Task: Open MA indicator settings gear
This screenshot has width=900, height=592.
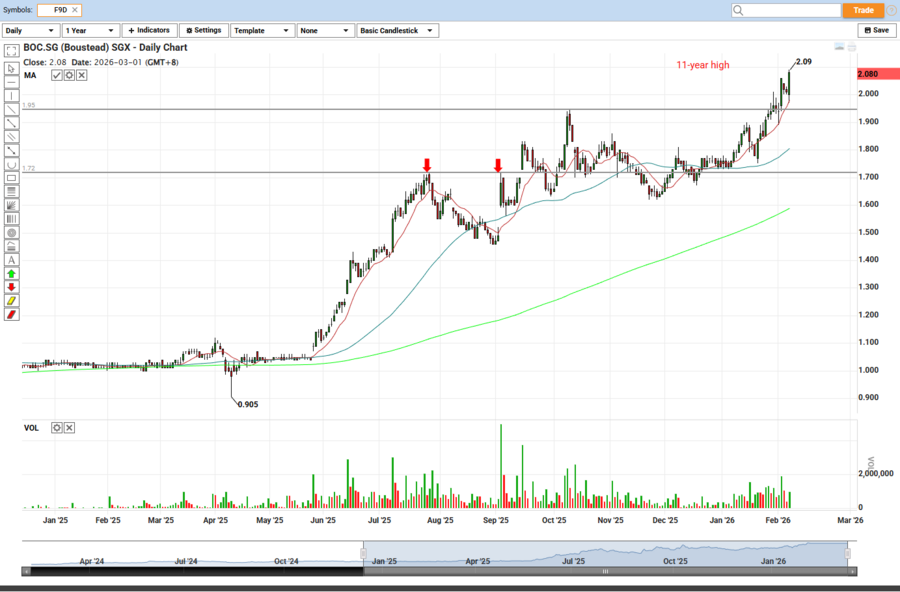Action: [69, 75]
